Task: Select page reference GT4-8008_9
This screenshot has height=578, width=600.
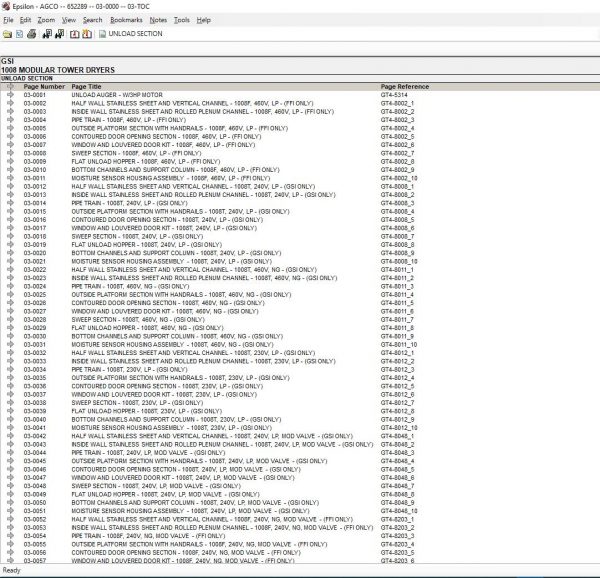Action: [x=397, y=253]
